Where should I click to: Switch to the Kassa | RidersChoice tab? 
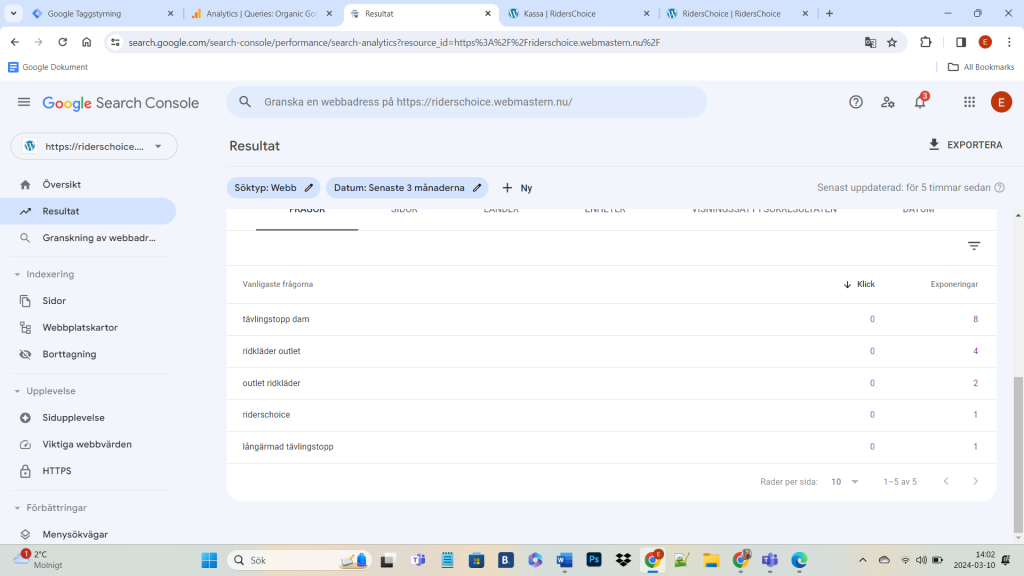(579, 14)
